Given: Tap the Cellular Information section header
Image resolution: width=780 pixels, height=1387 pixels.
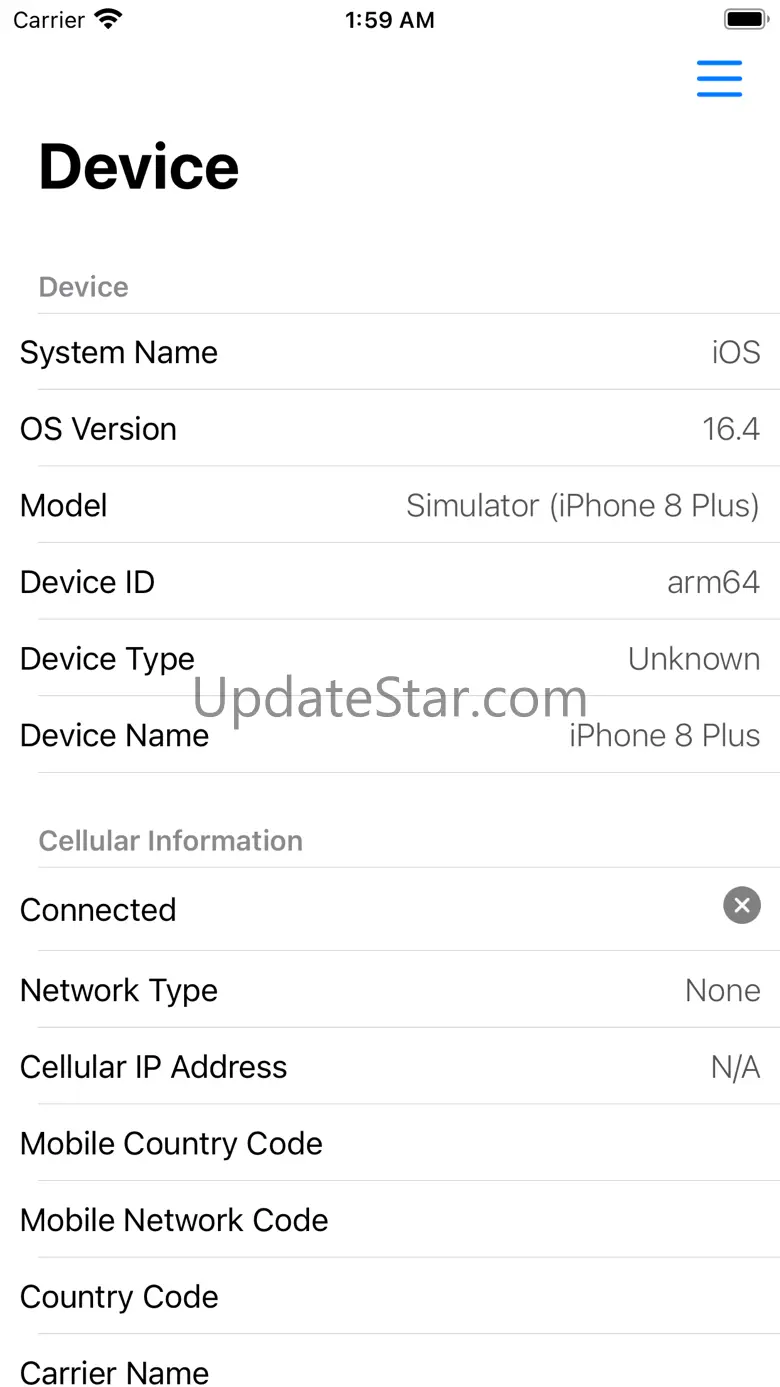Looking at the screenshot, I should tap(171, 841).
